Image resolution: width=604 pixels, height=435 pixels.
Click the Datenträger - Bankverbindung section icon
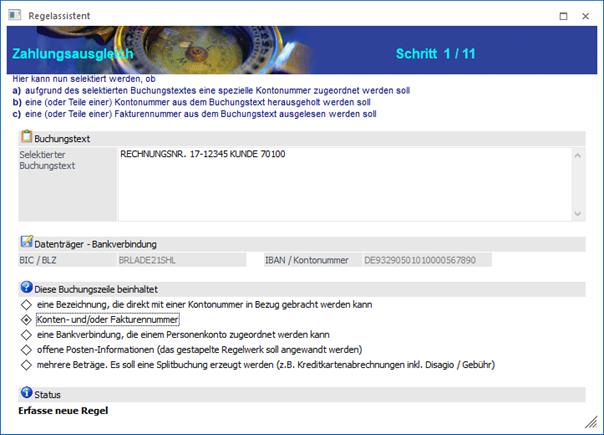click(26, 243)
